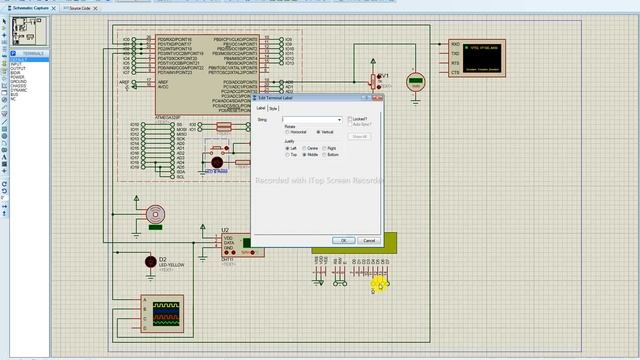
Task: Click the oscilloscope instrument on schematic
Action: pyautogui.click(x=162, y=313)
